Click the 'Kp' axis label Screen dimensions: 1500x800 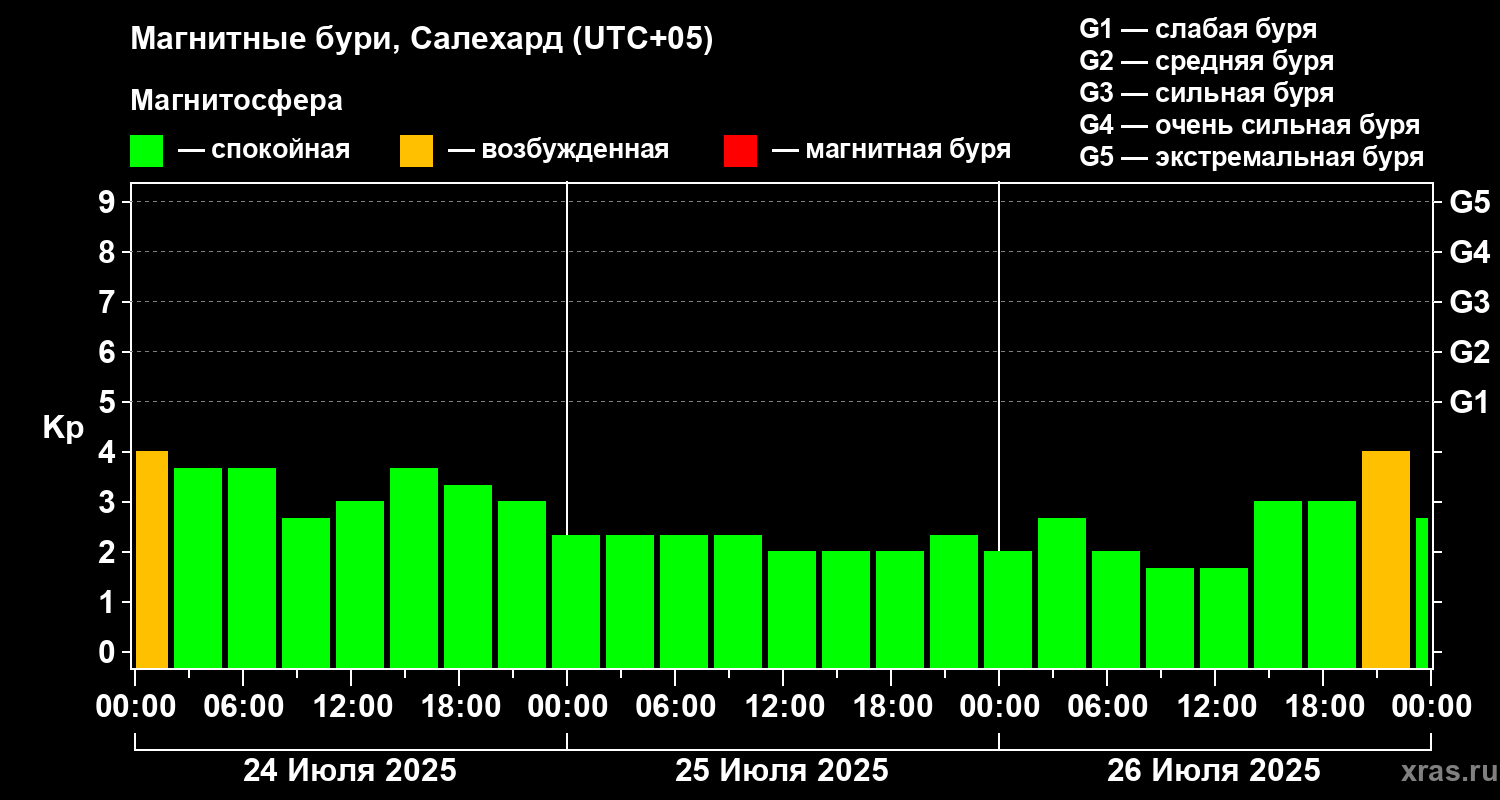pos(63,427)
